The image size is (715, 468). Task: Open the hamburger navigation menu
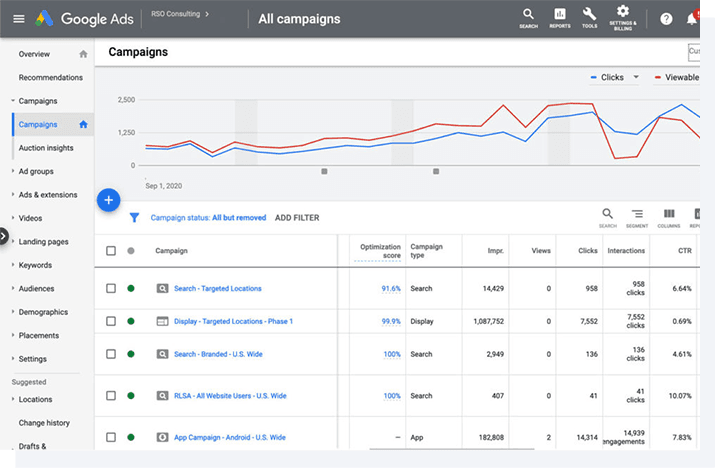[19, 19]
